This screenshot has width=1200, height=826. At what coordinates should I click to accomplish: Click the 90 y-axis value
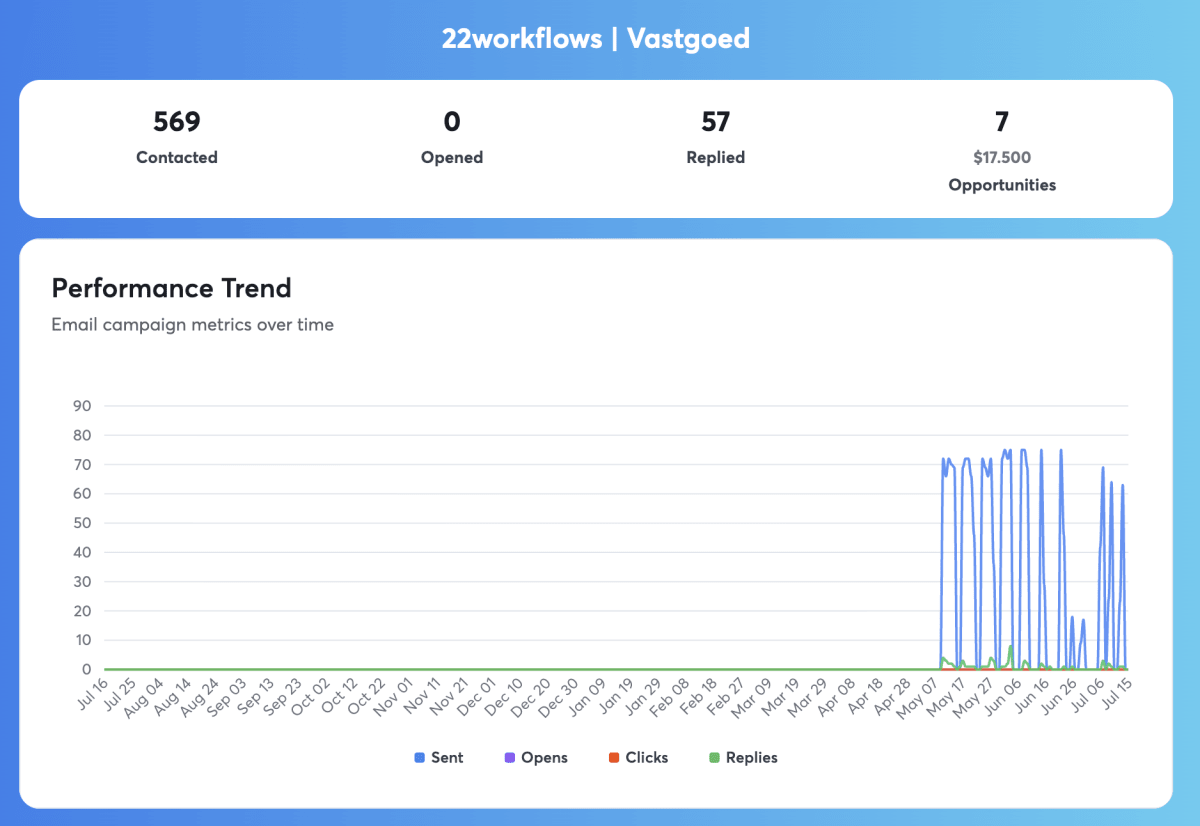[82, 406]
